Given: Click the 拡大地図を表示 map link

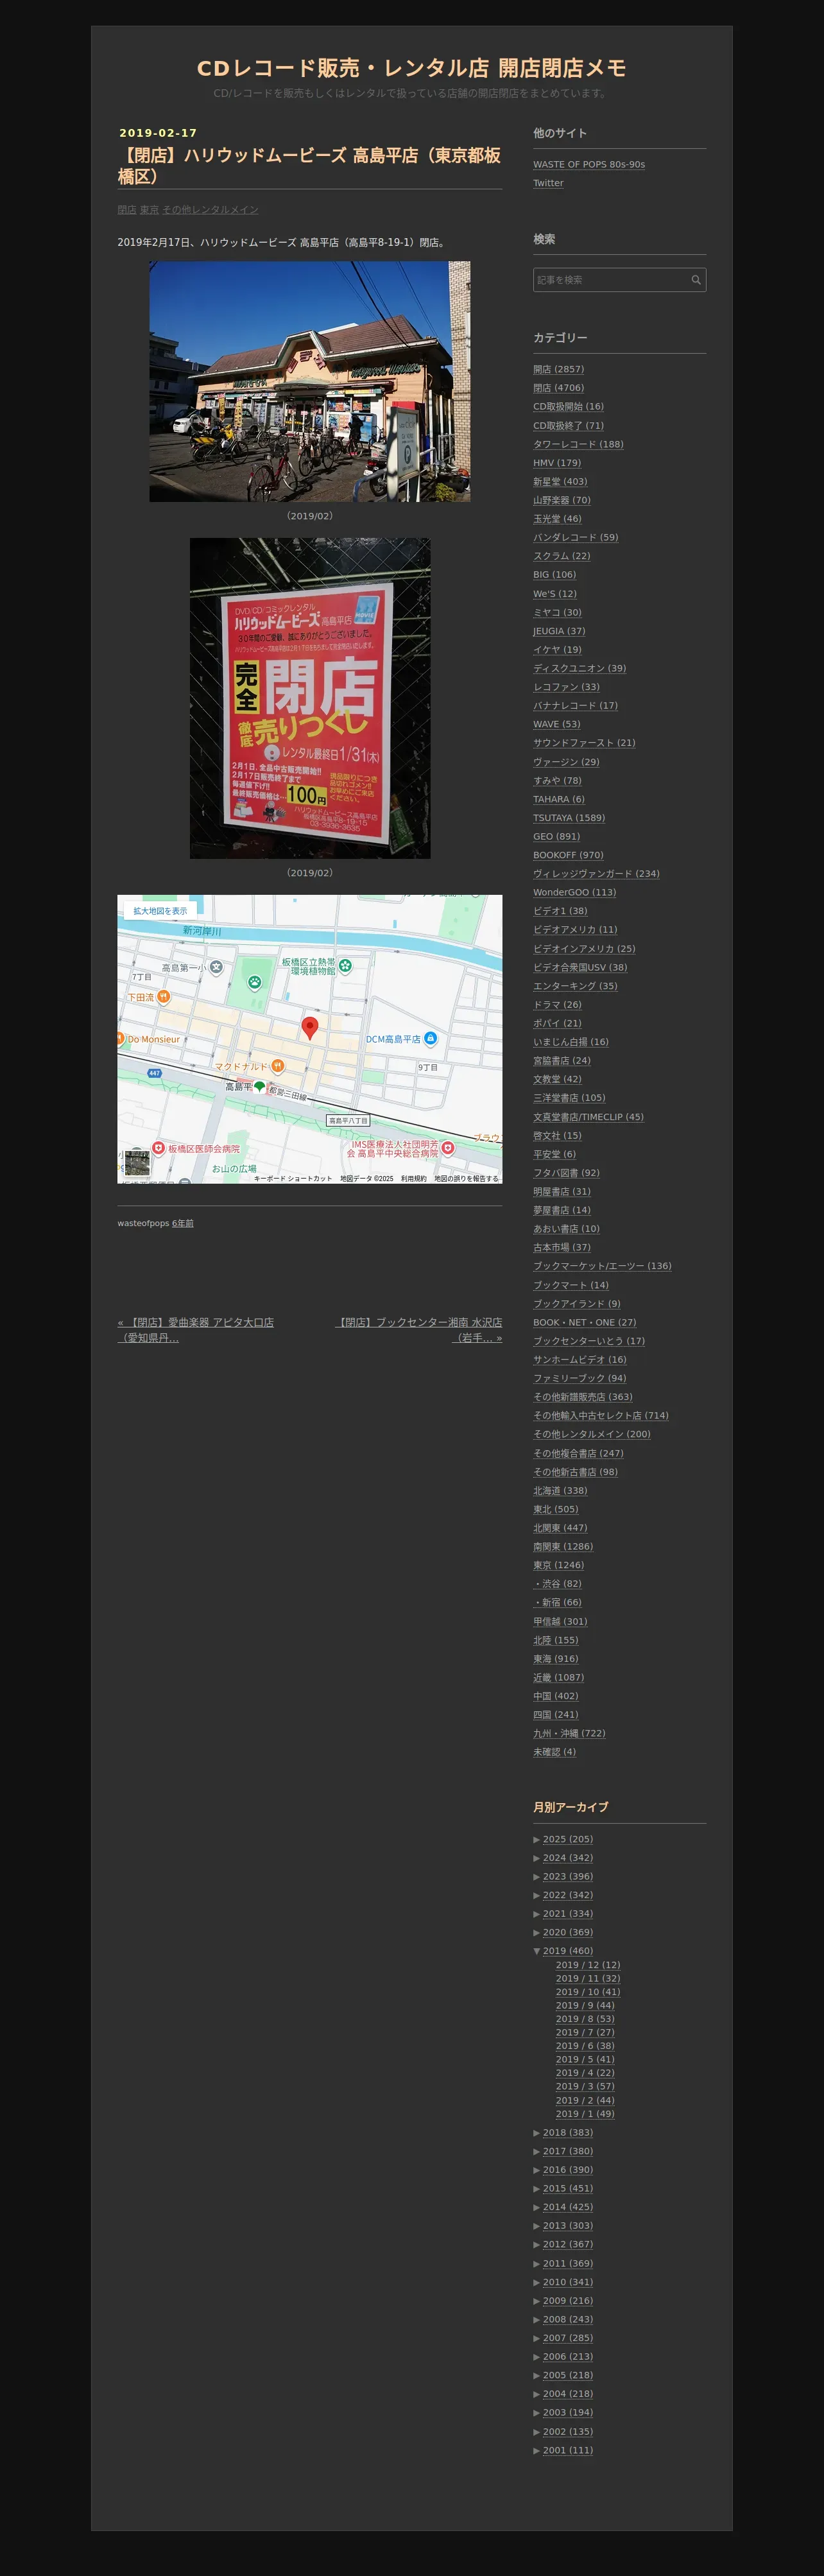Looking at the screenshot, I should point(160,911).
